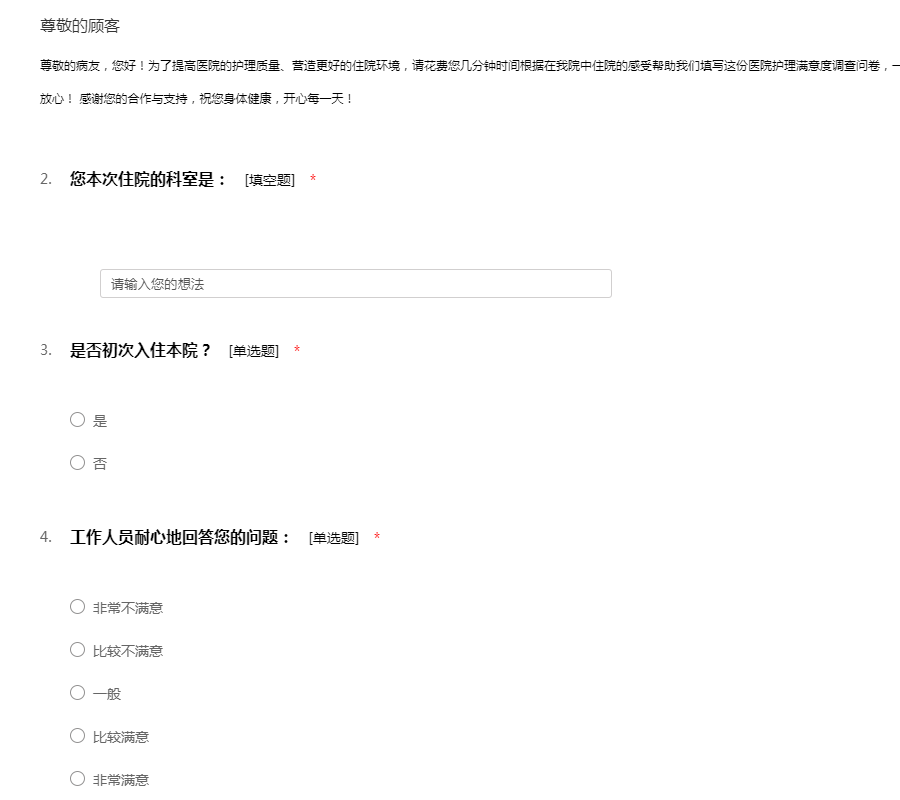Pick the '一般' satisfaction option

pos(77,693)
